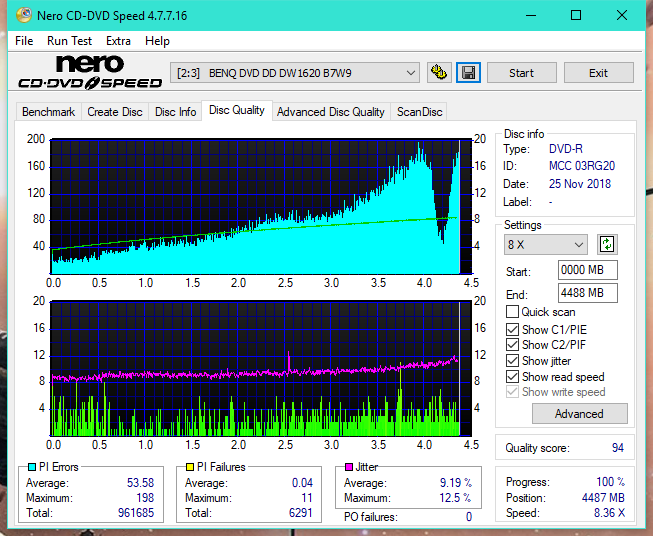Click PI Failures maximum 11

click(x=307, y=498)
